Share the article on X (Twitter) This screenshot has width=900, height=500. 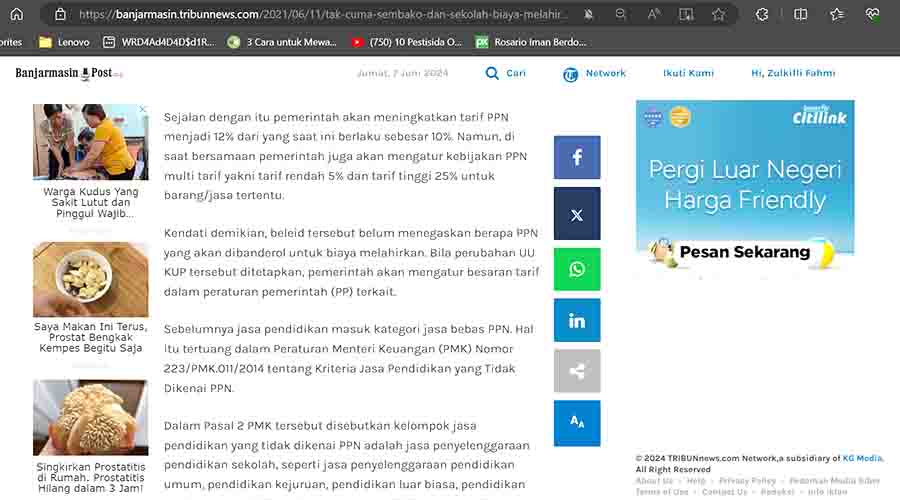(577, 214)
